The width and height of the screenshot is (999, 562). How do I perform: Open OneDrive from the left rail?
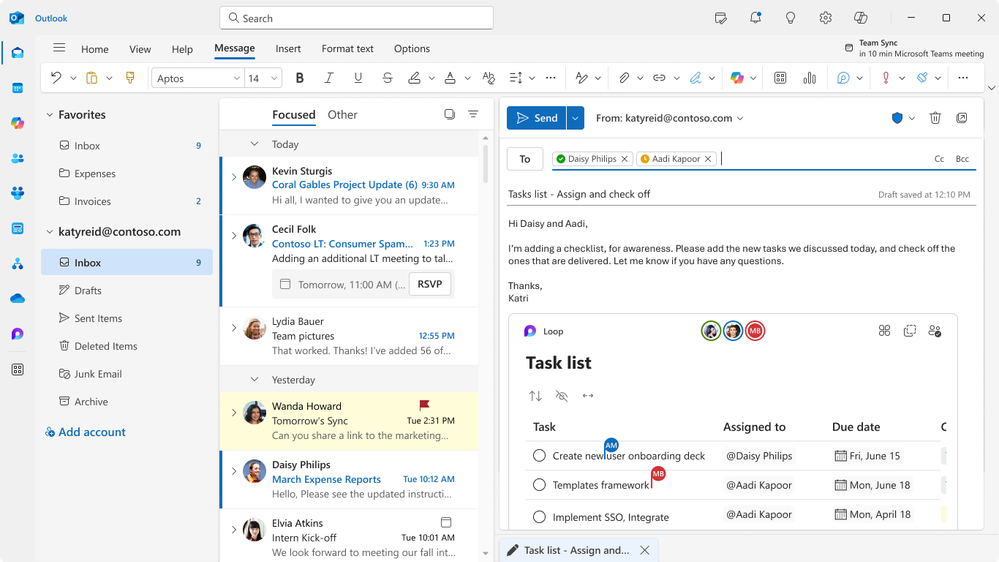[x=17, y=298]
